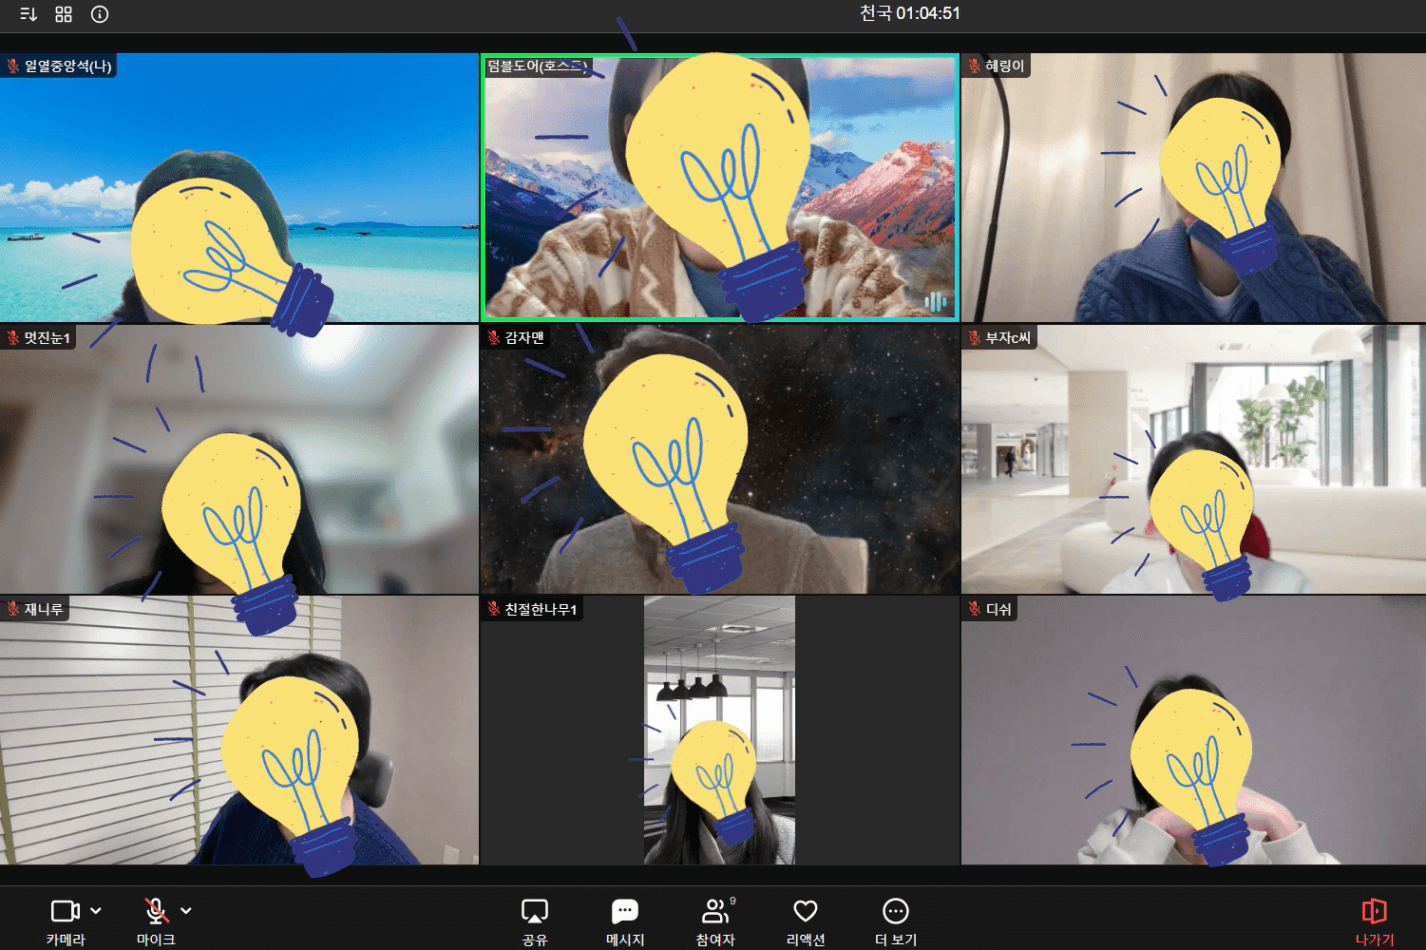Click the name label 일열중앙석(나)
This screenshot has width=1426, height=950.
point(68,66)
